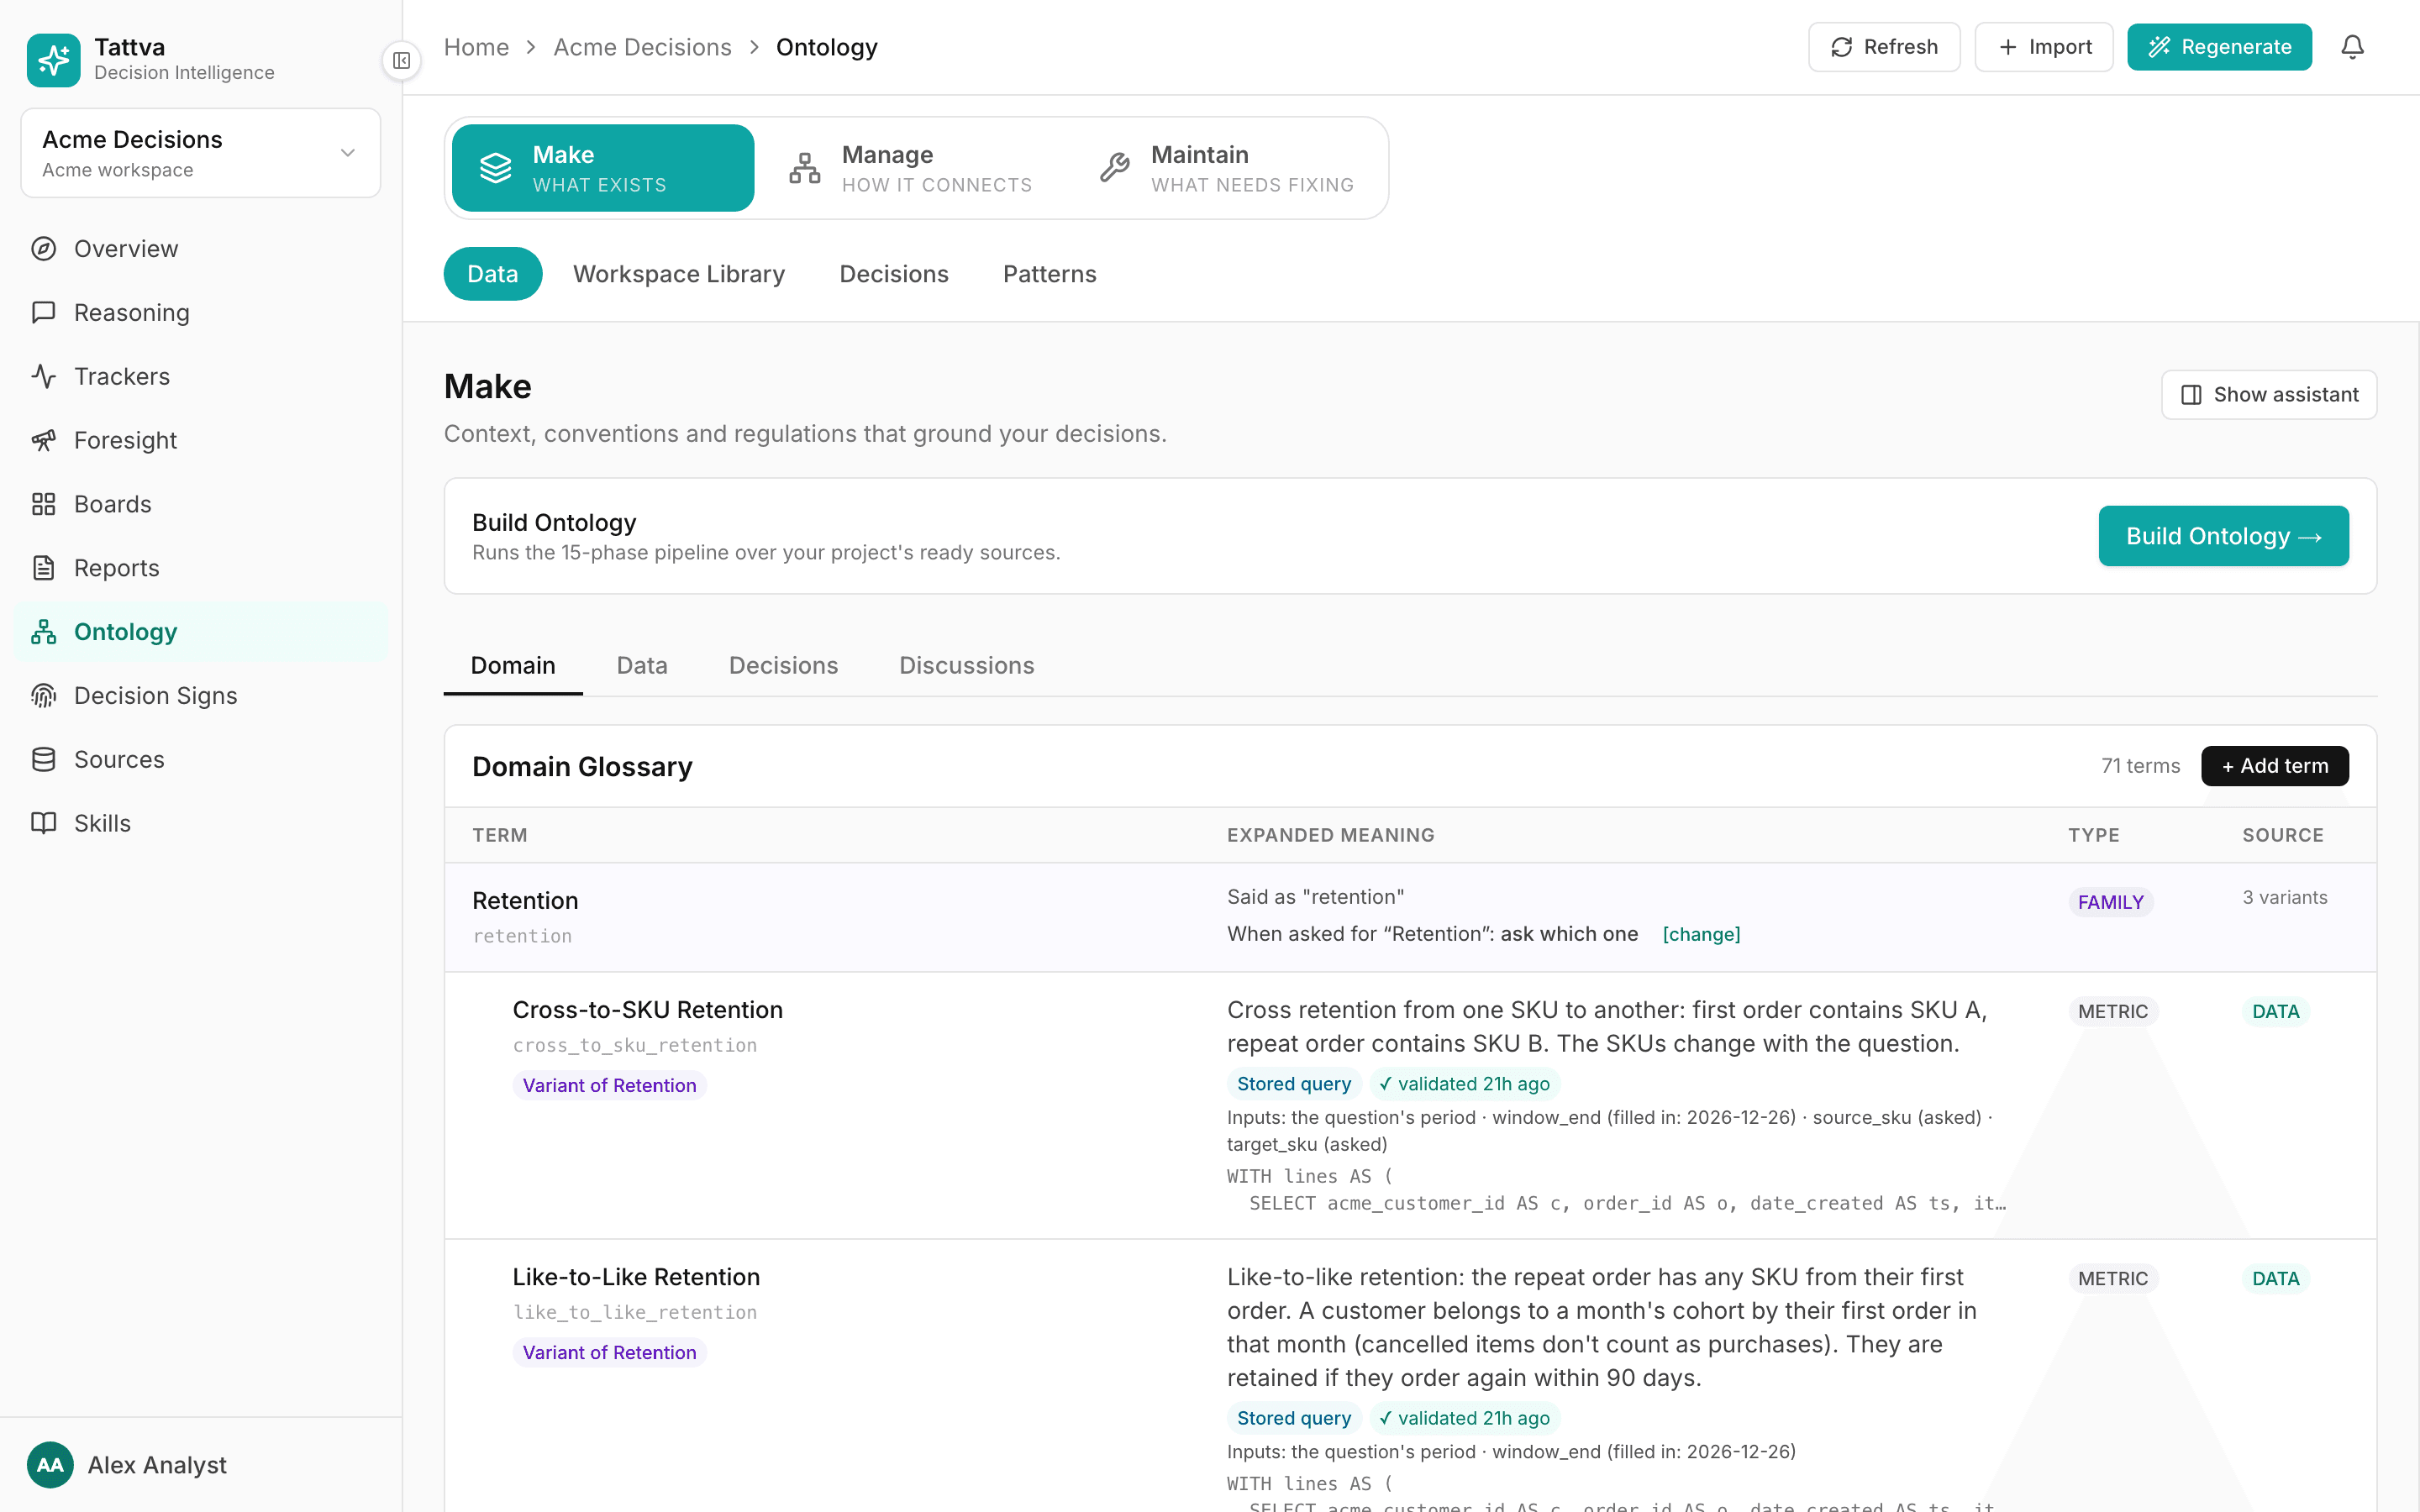Click Stored query badge in Like-to-Like Retention row
Screen dimensions: 2420x1512
[1294, 1418]
